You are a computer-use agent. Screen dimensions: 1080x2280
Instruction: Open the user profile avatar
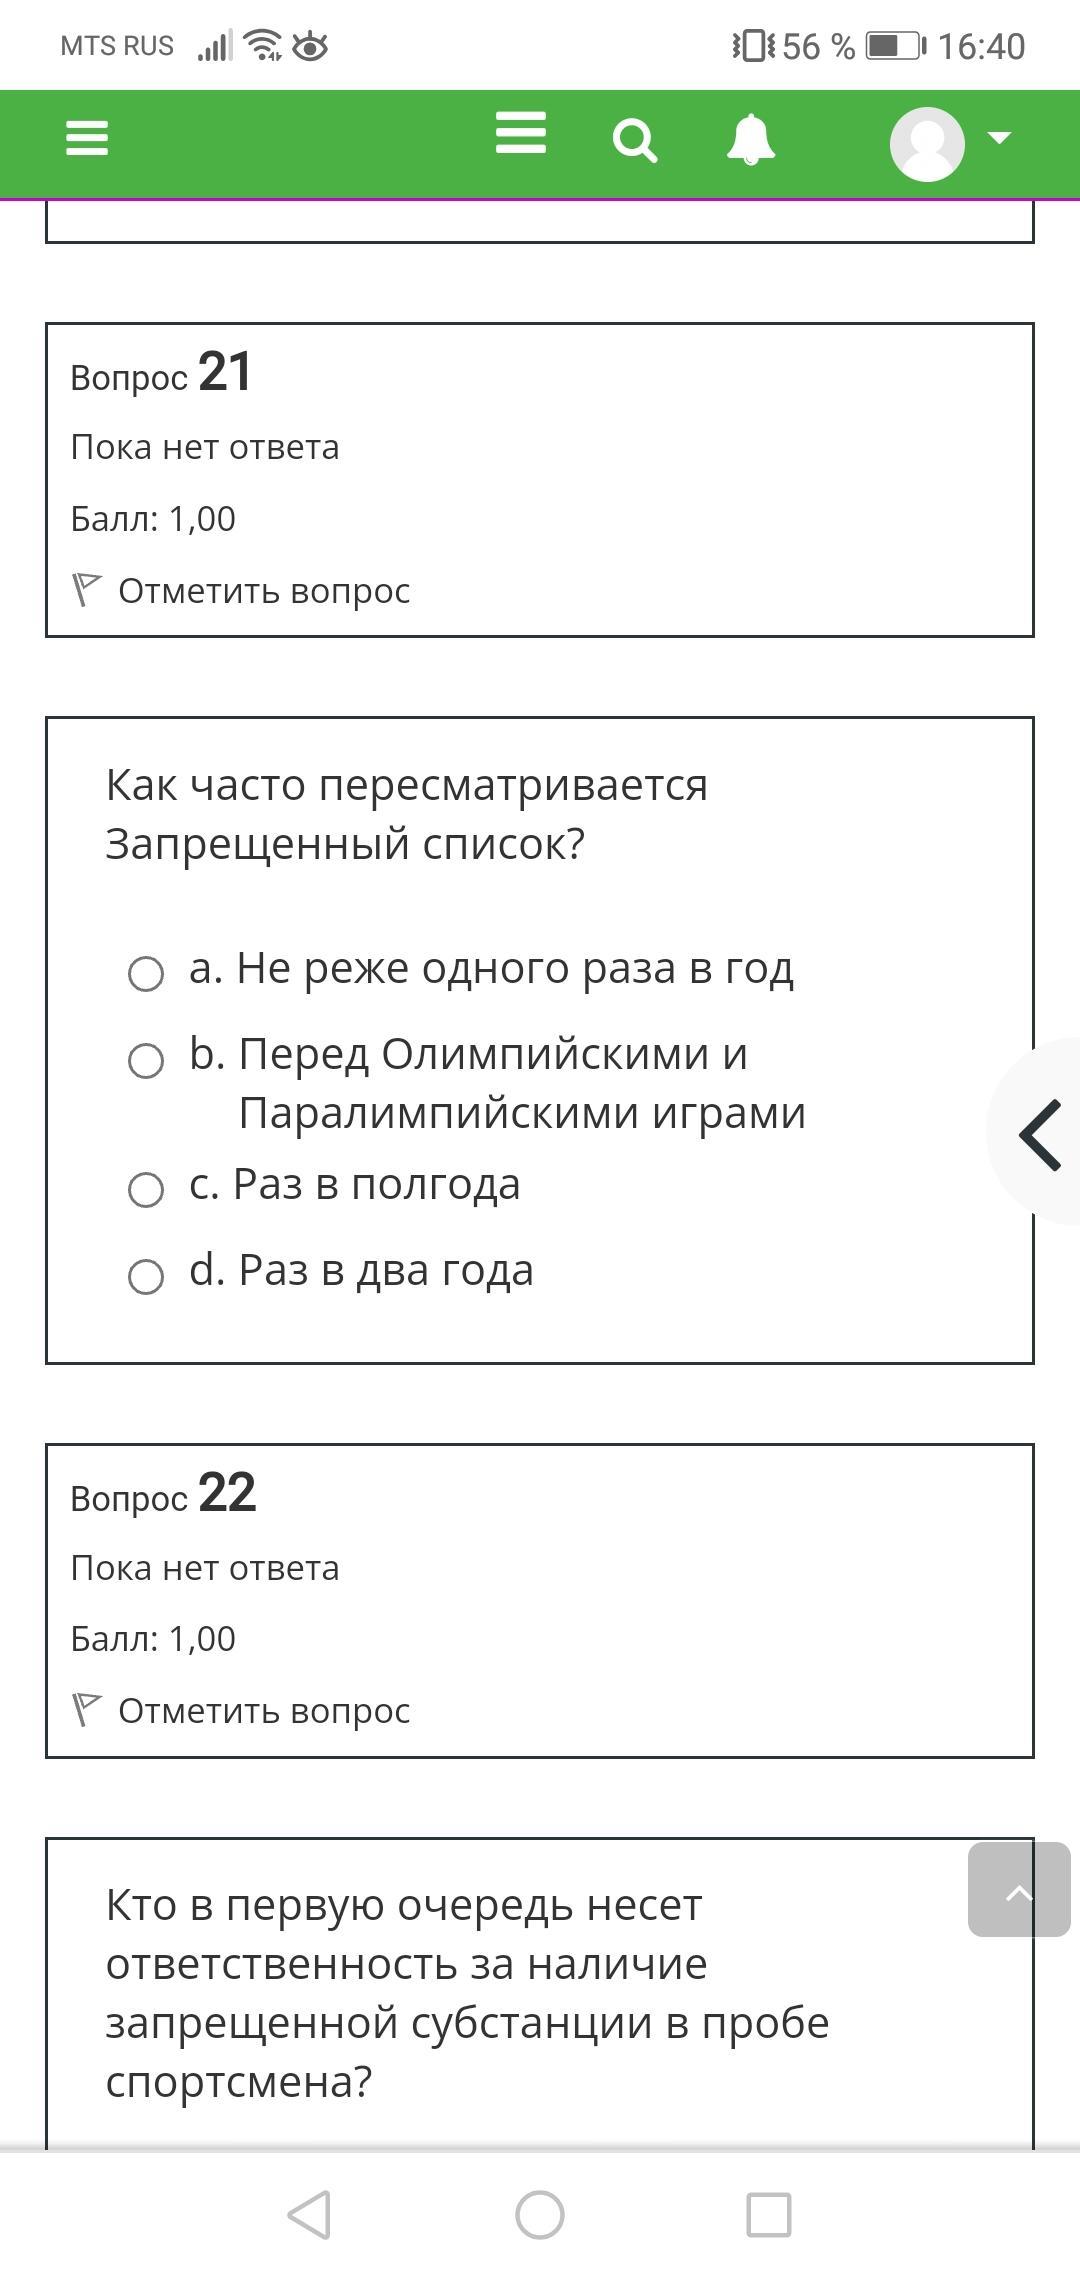click(x=927, y=144)
